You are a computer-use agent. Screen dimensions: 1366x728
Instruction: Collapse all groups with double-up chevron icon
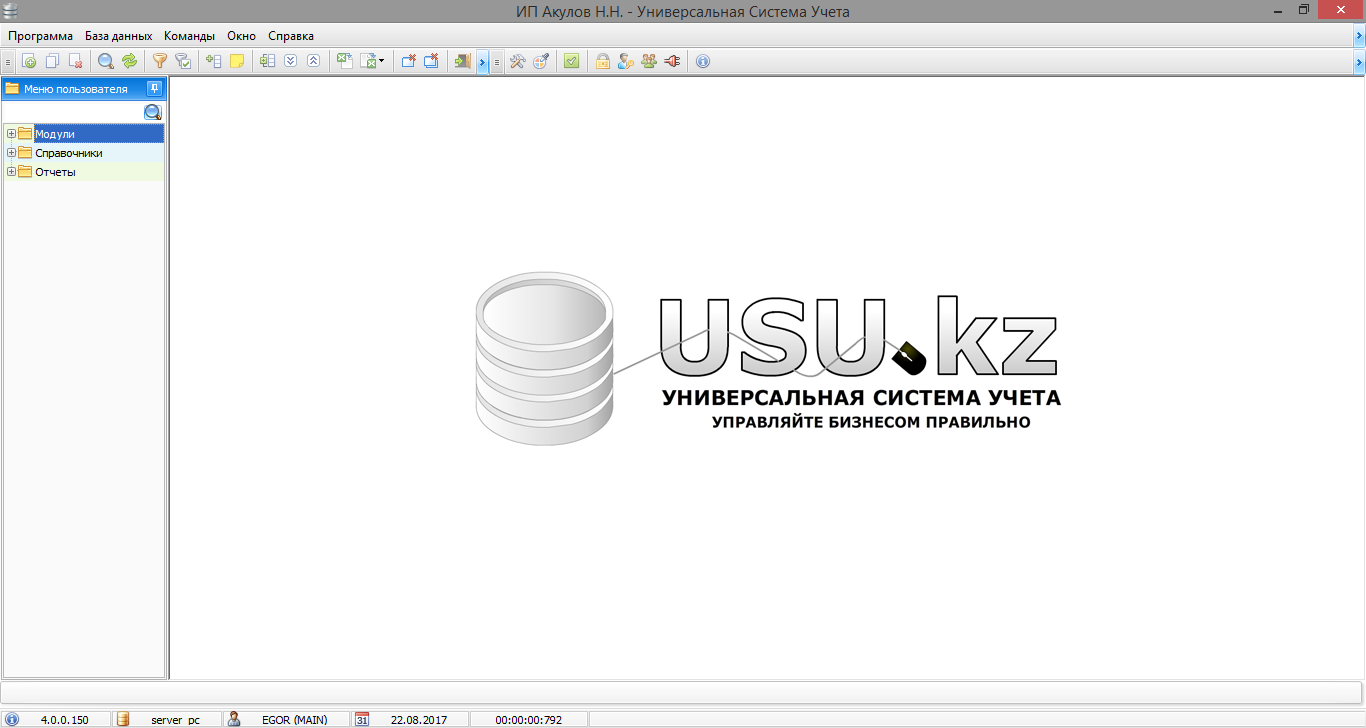[x=314, y=61]
